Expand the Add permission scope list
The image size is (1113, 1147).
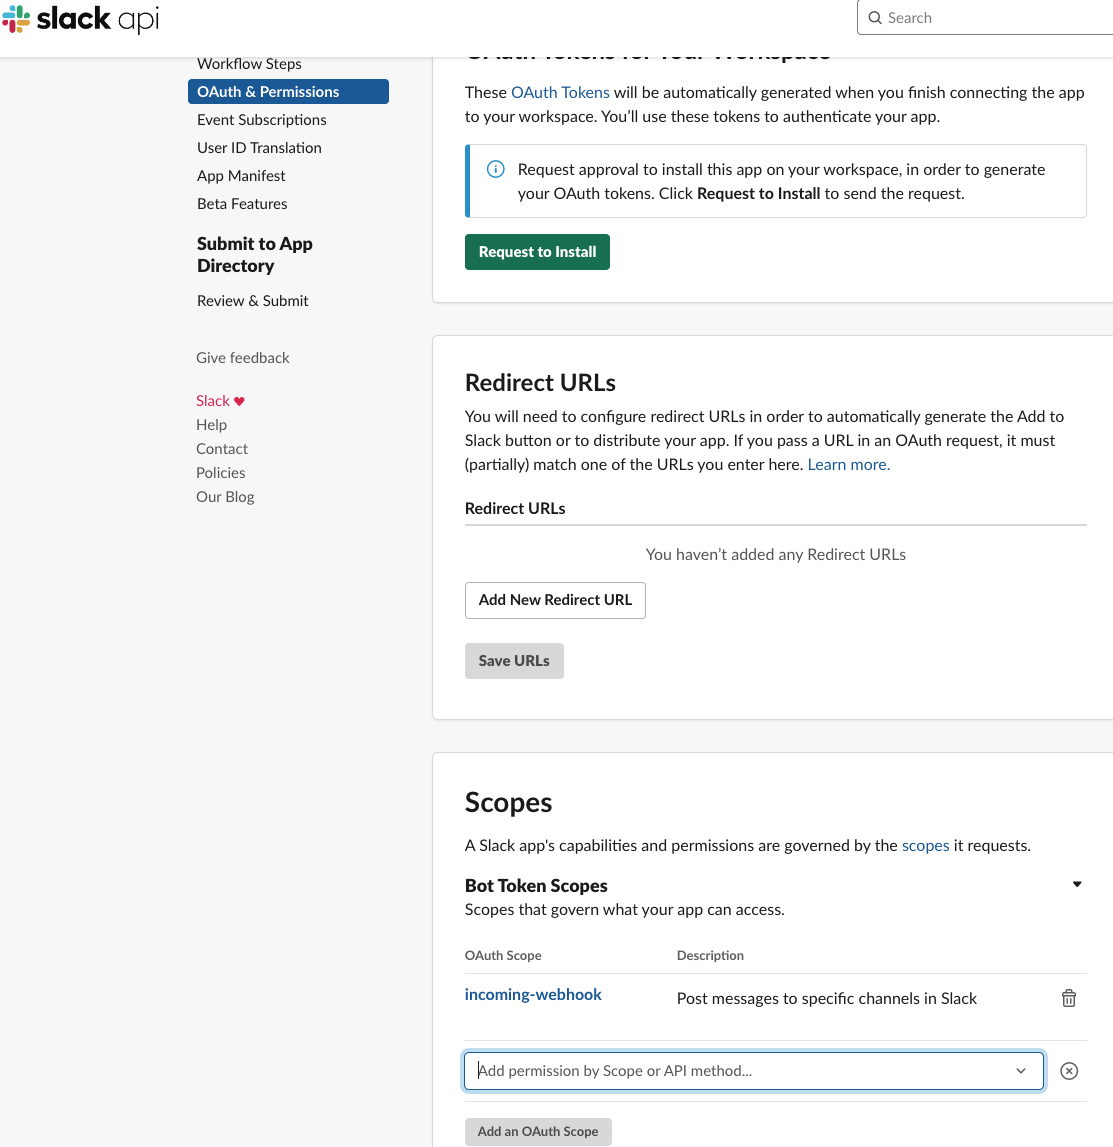coord(1021,1071)
